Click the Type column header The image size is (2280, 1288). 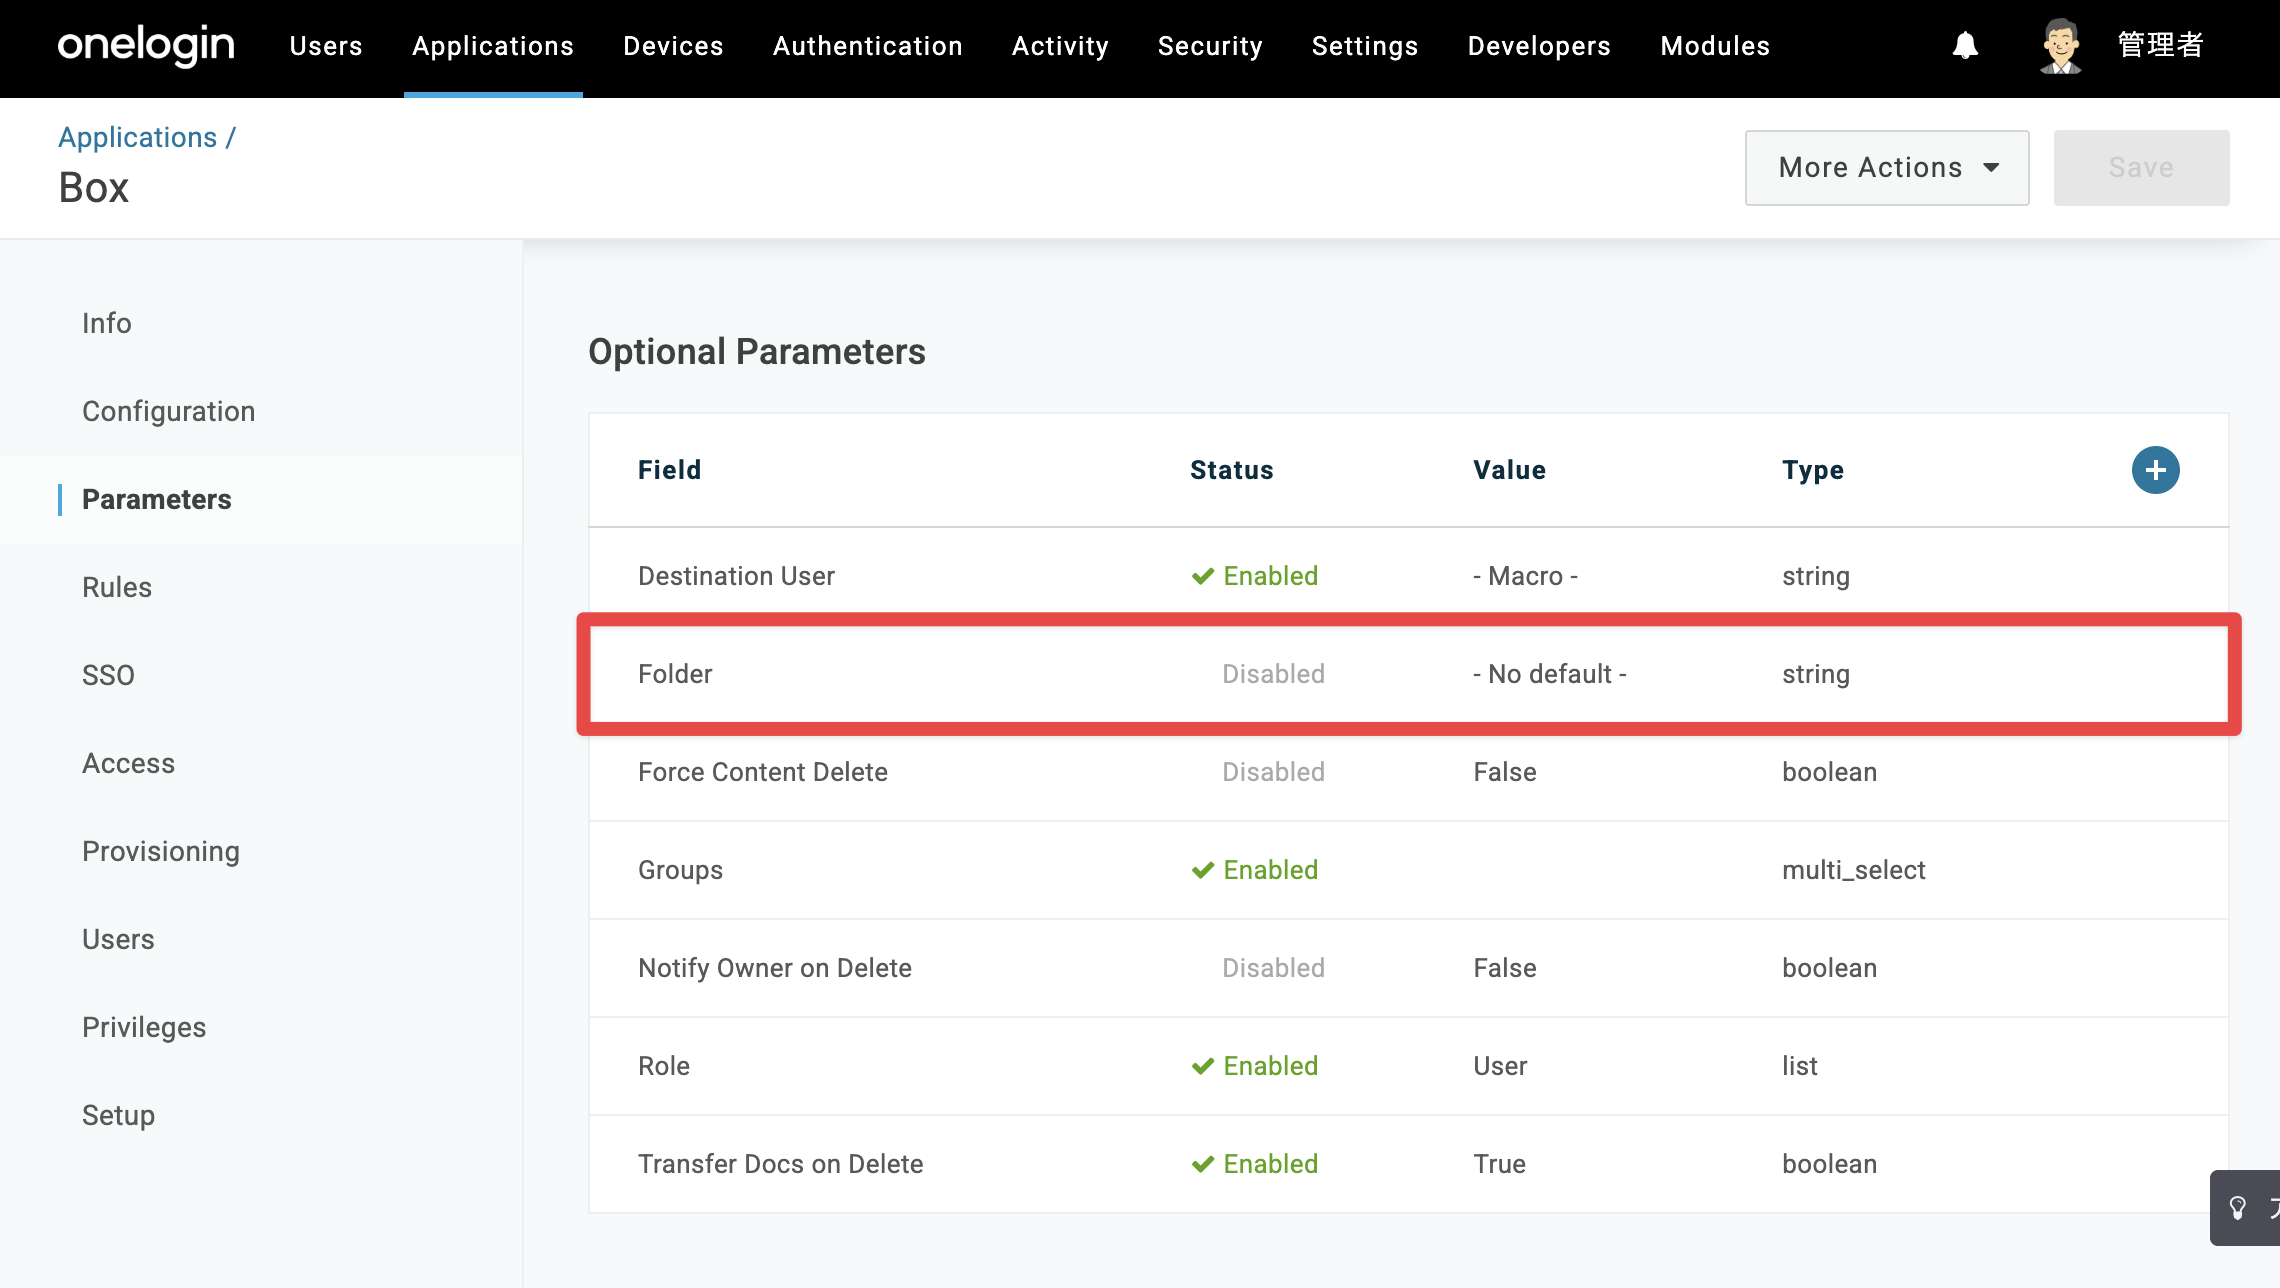[x=1813, y=471]
